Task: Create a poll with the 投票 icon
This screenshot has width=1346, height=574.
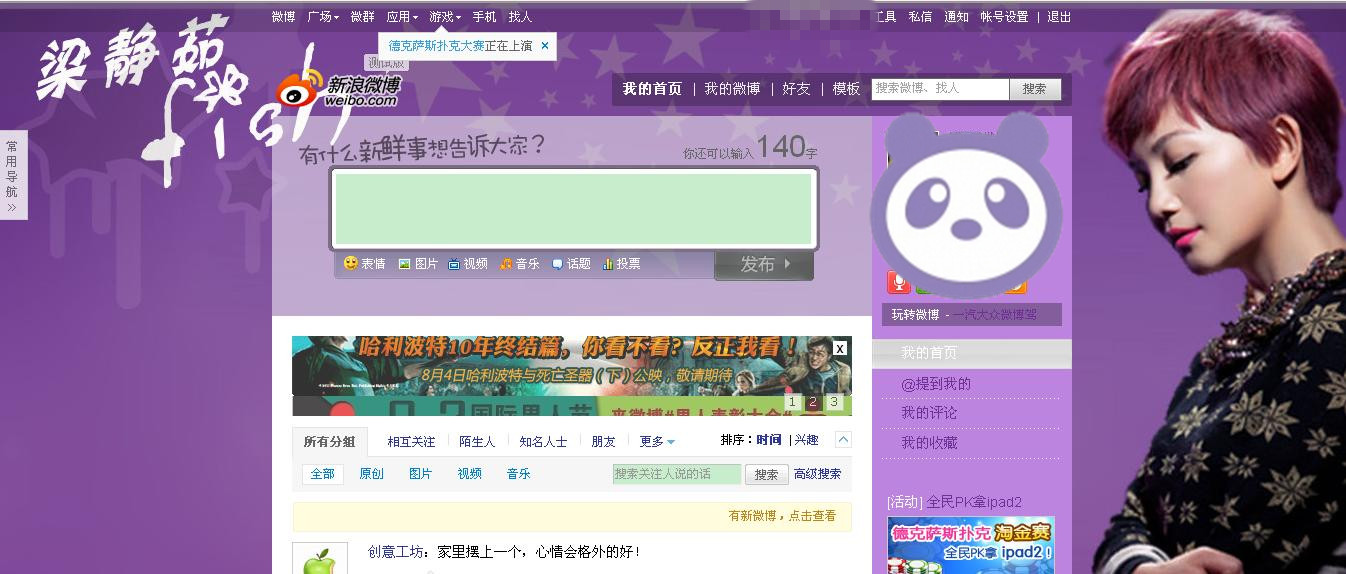Action: click(x=607, y=264)
